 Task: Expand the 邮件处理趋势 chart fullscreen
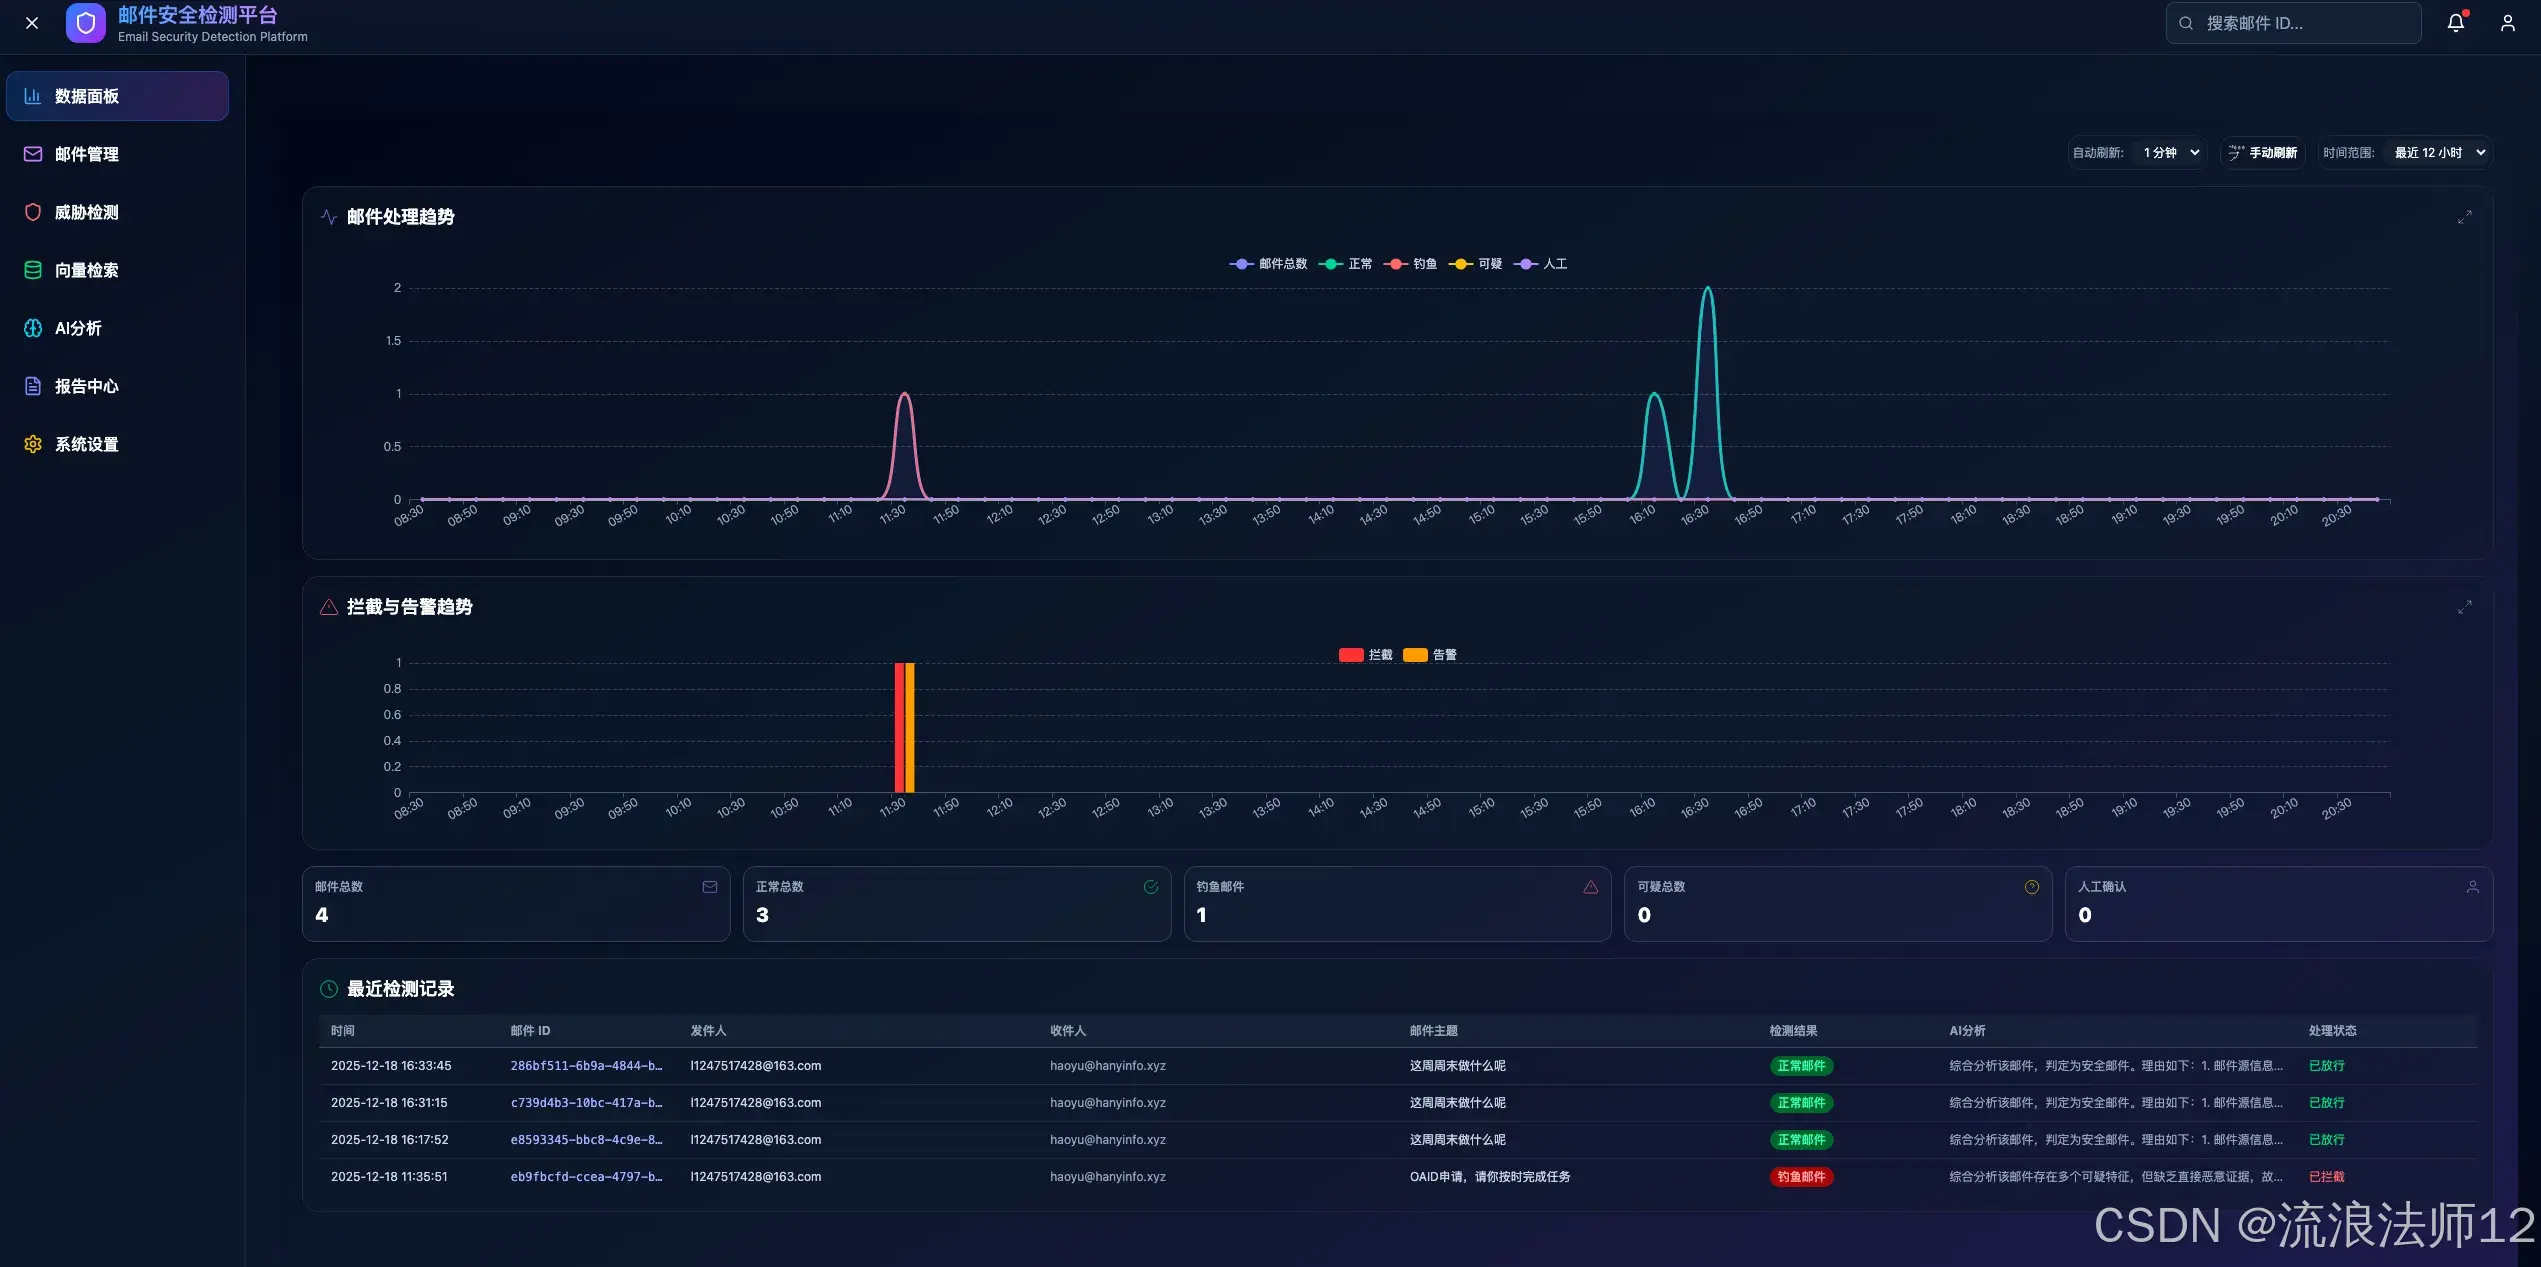click(x=2464, y=217)
